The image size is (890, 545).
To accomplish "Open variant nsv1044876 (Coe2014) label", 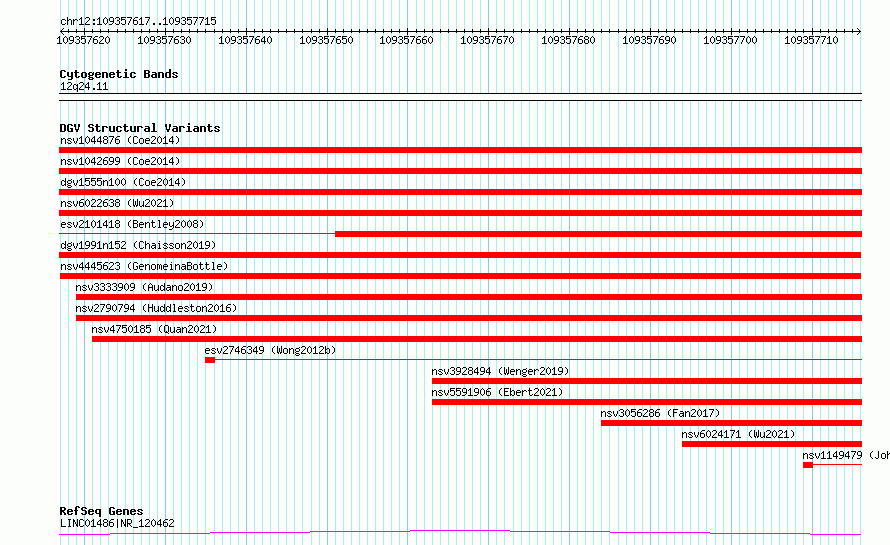I will [x=120, y=140].
